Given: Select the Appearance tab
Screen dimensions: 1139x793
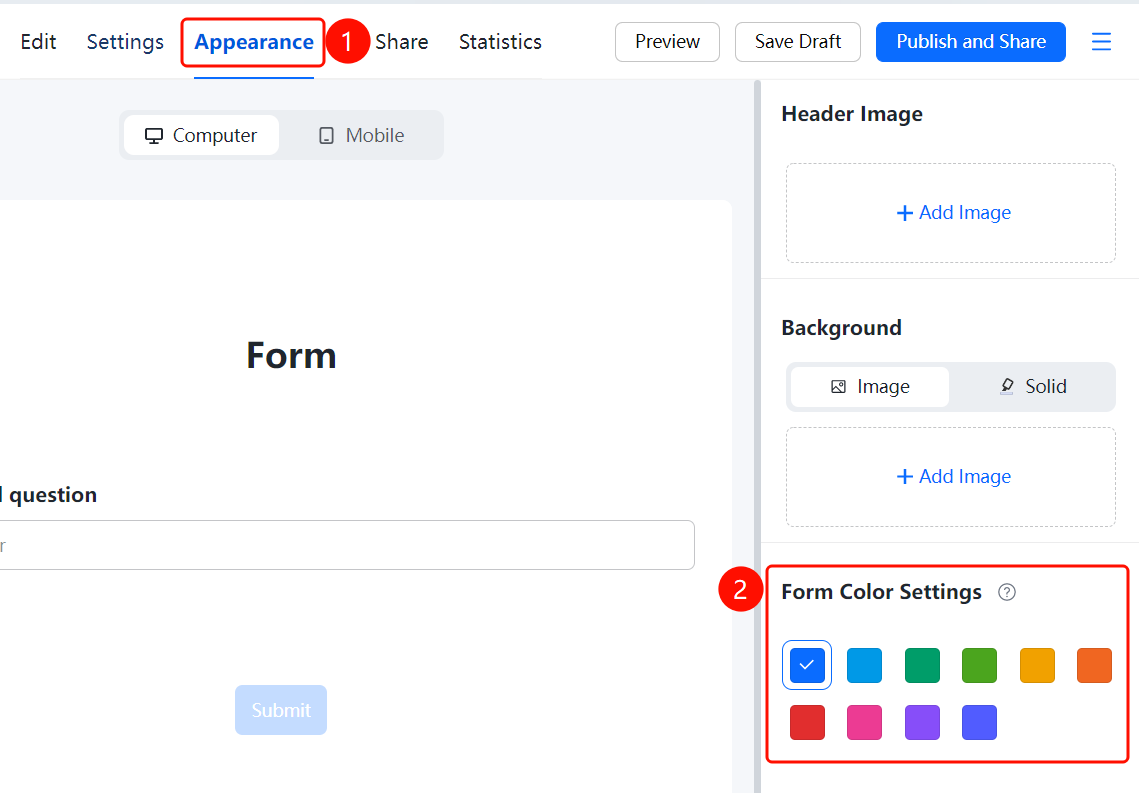Looking at the screenshot, I should [254, 42].
